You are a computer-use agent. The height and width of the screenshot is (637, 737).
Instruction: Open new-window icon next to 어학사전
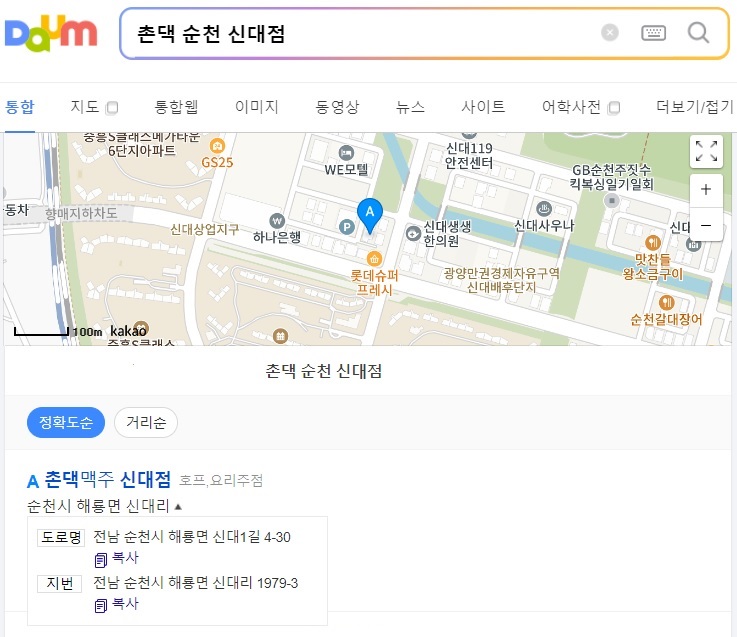613,108
